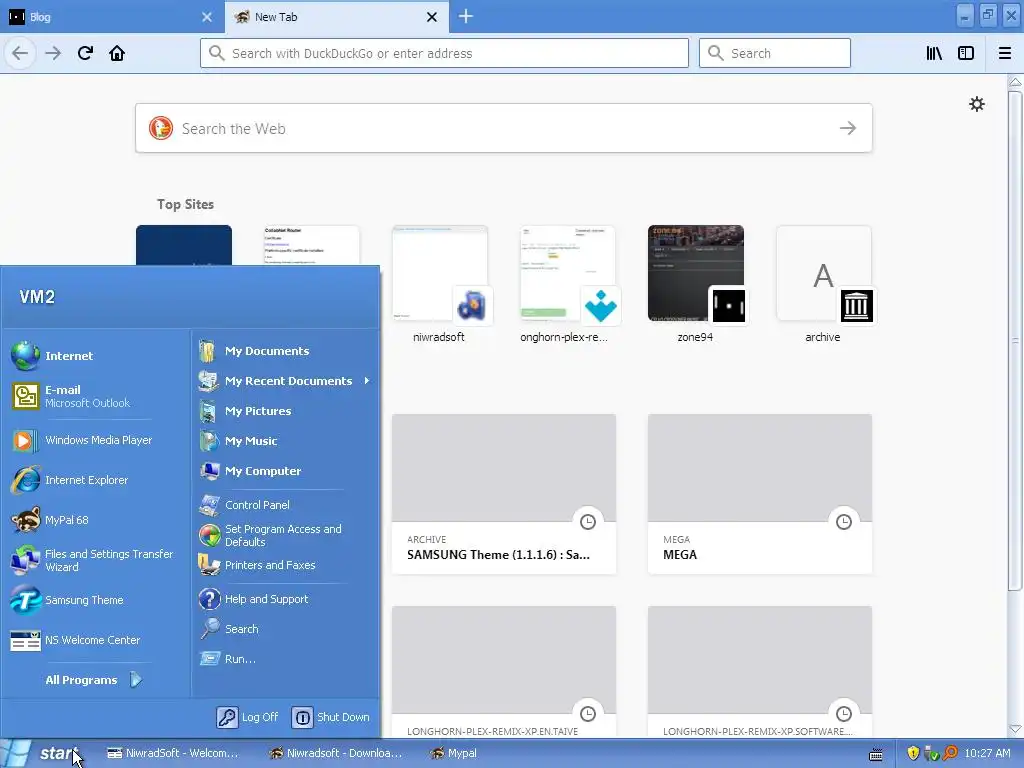Switch to Niwradsoft - Downloa... taskbar window

pyautogui.click(x=336, y=753)
